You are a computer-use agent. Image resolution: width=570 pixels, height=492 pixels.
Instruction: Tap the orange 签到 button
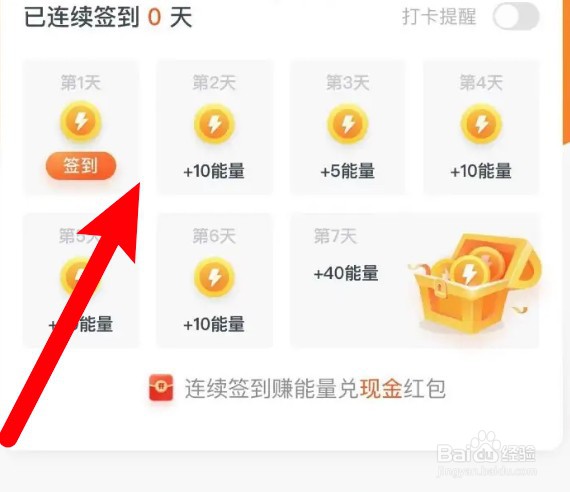81,166
